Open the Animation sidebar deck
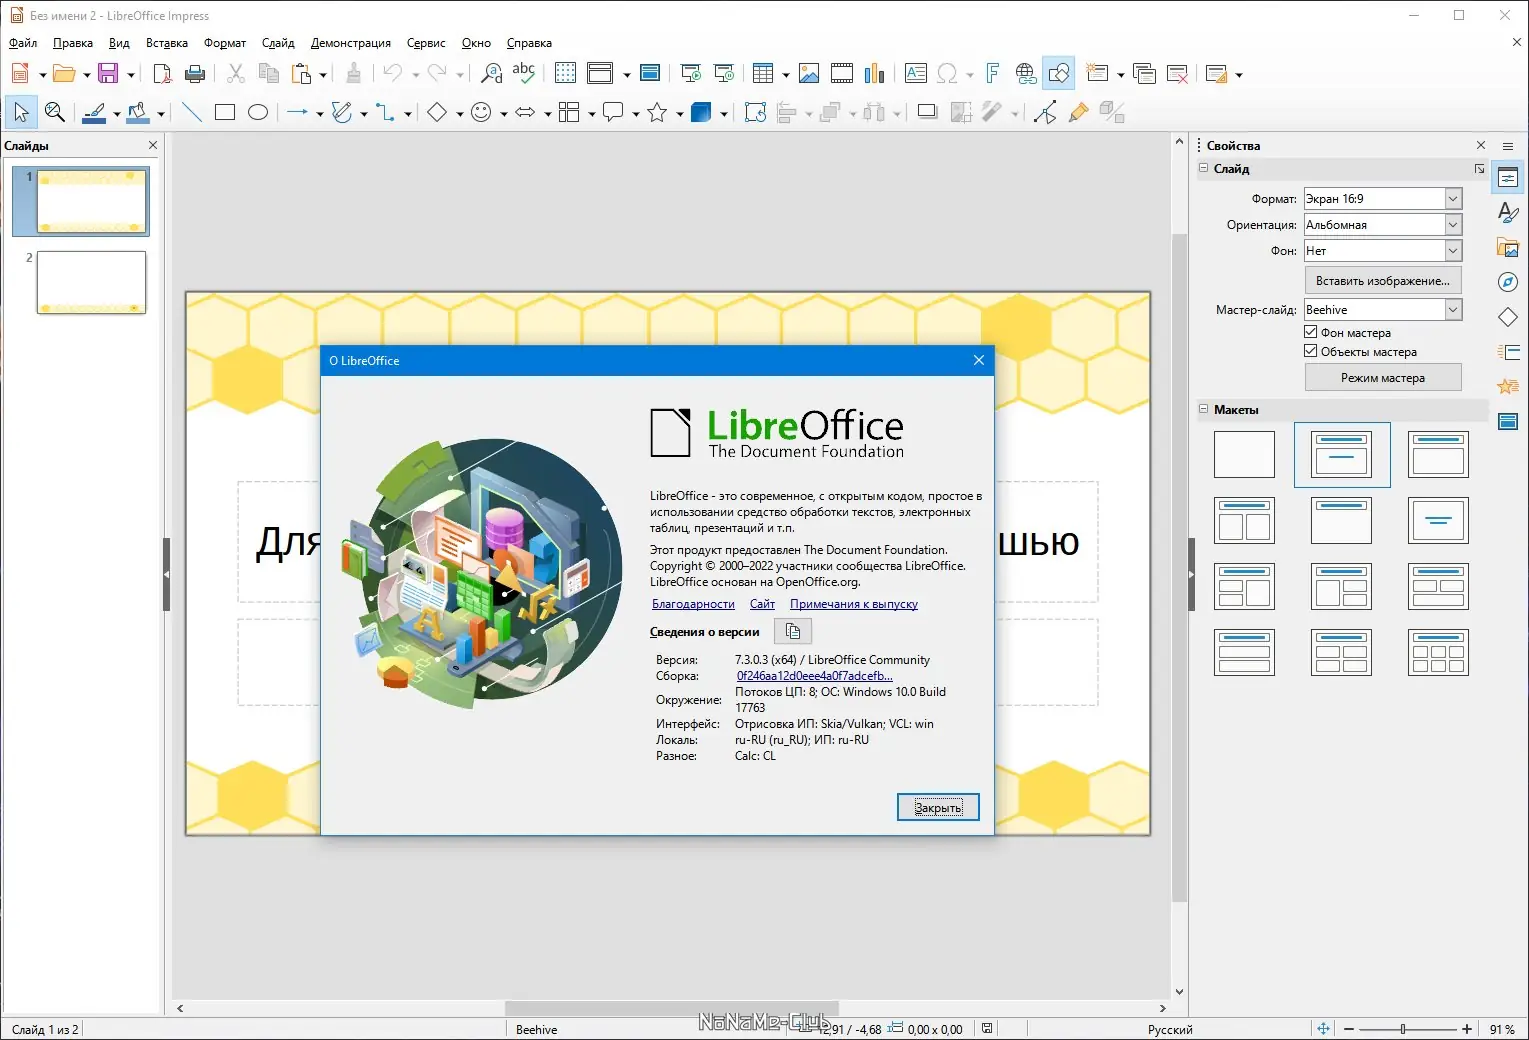The height and width of the screenshot is (1040, 1529). (1508, 386)
